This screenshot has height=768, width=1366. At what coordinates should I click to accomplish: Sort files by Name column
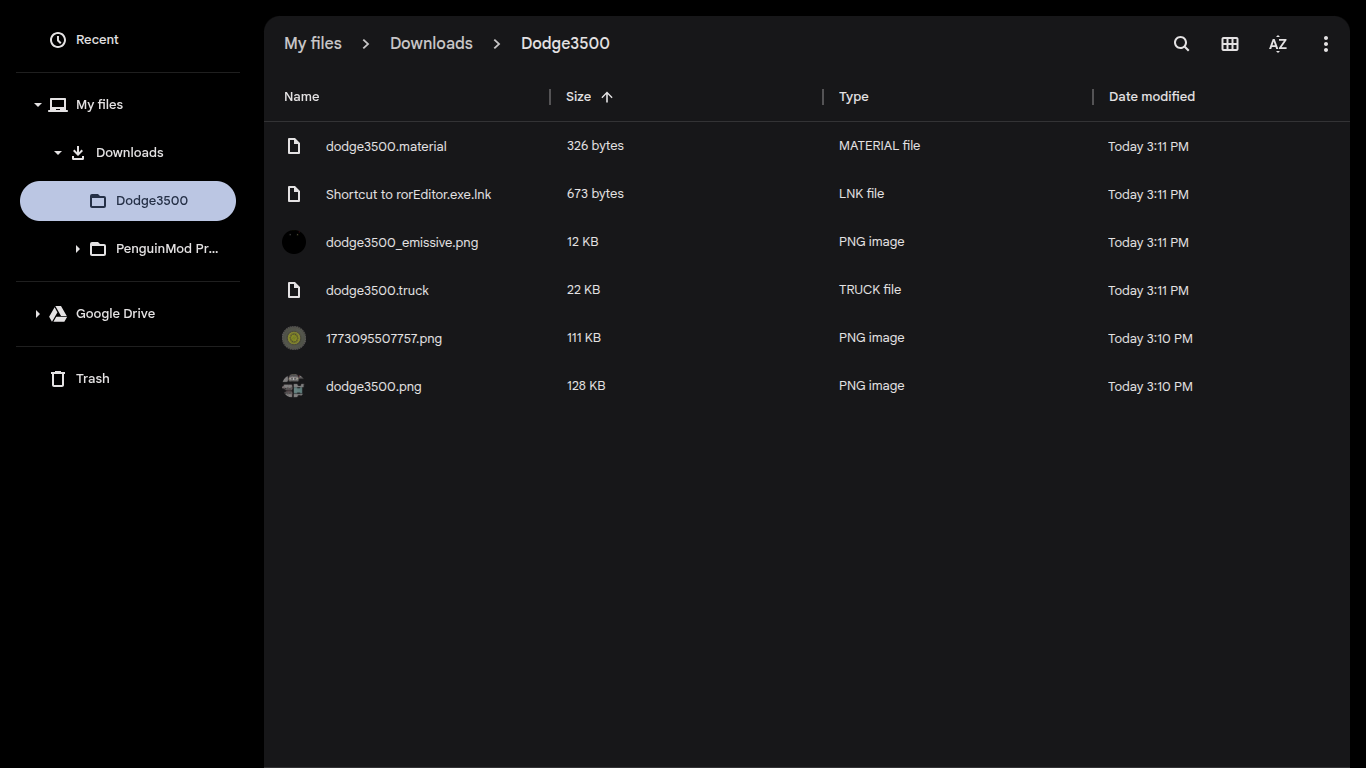point(302,97)
